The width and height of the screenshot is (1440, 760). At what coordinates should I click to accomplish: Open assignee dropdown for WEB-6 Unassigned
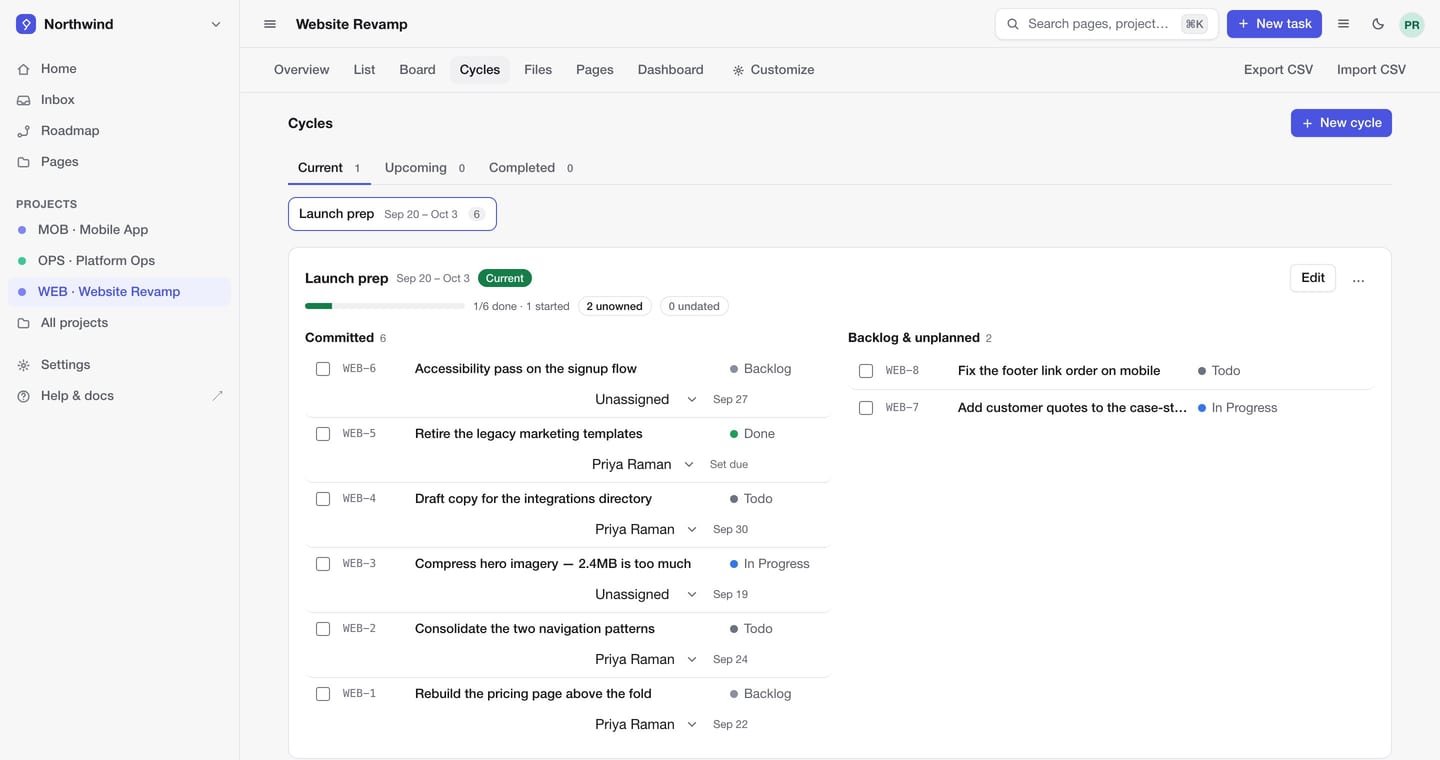pyautogui.click(x=646, y=399)
